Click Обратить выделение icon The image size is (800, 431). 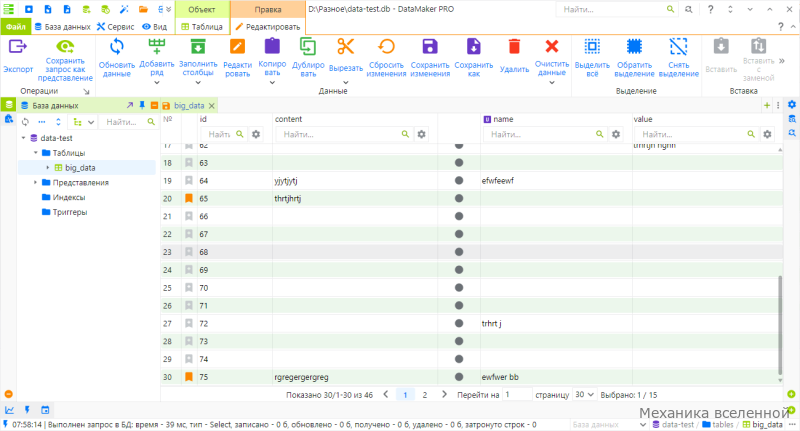click(634, 47)
